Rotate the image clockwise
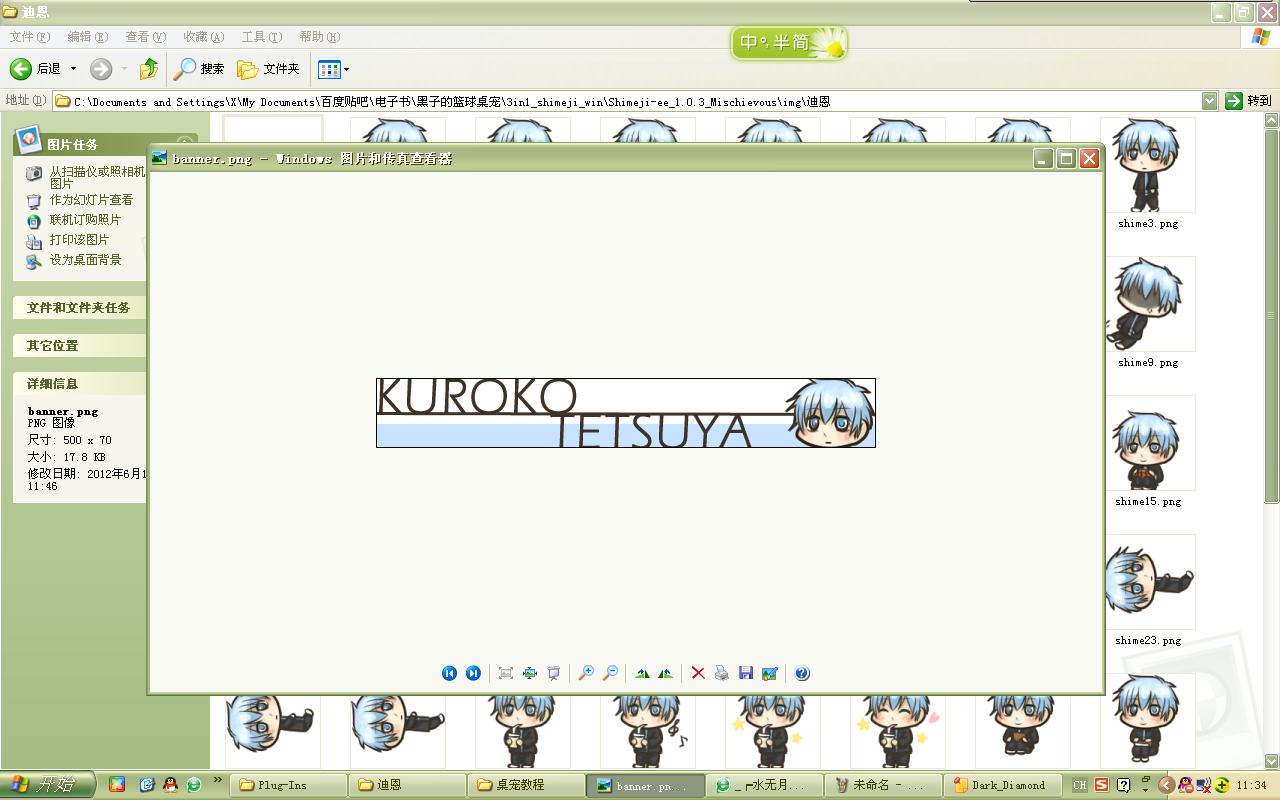This screenshot has width=1280, height=800. (x=642, y=673)
